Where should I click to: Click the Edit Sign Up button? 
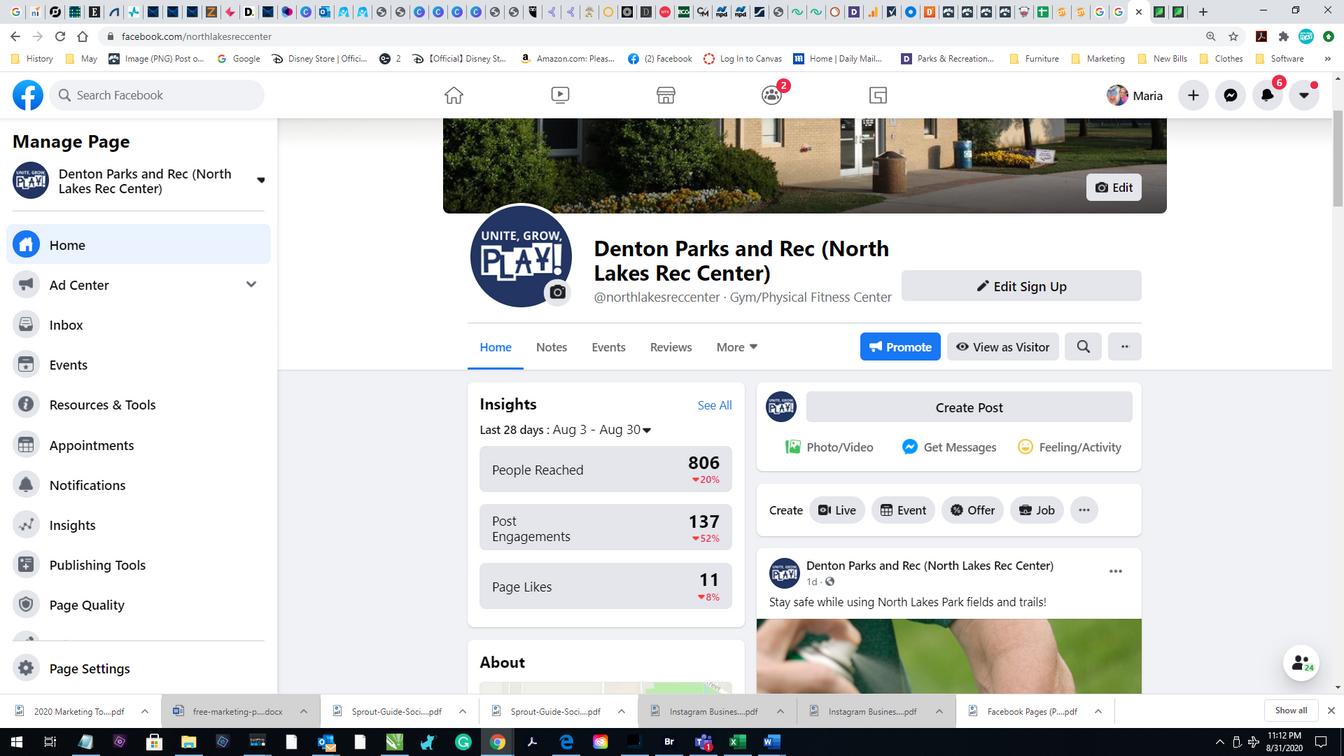[x=1021, y=286]
